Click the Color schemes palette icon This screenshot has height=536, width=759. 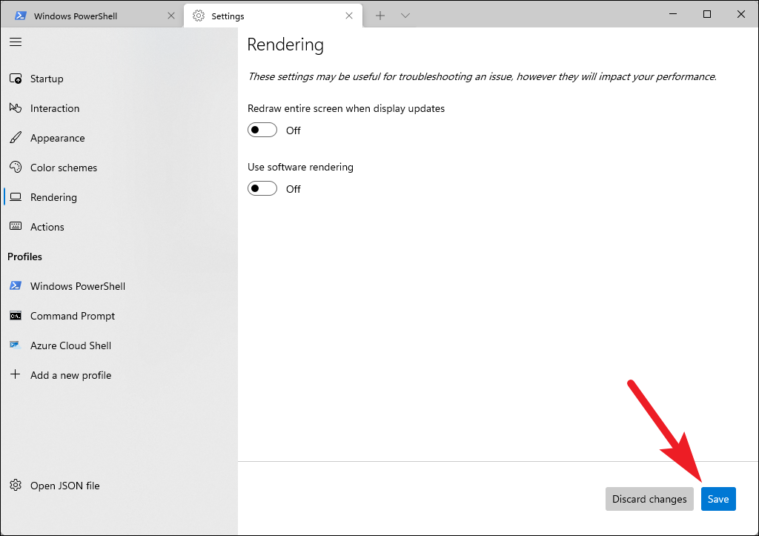(15, 168)
